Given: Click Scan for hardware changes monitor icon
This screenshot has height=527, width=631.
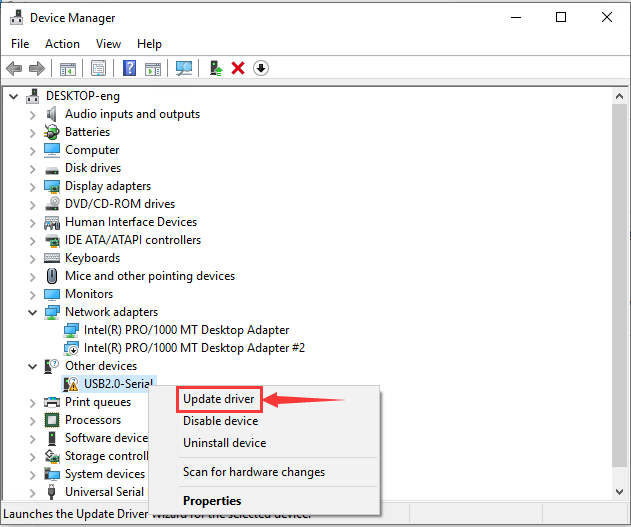Looking at the screenshot, I should [184, 68].
